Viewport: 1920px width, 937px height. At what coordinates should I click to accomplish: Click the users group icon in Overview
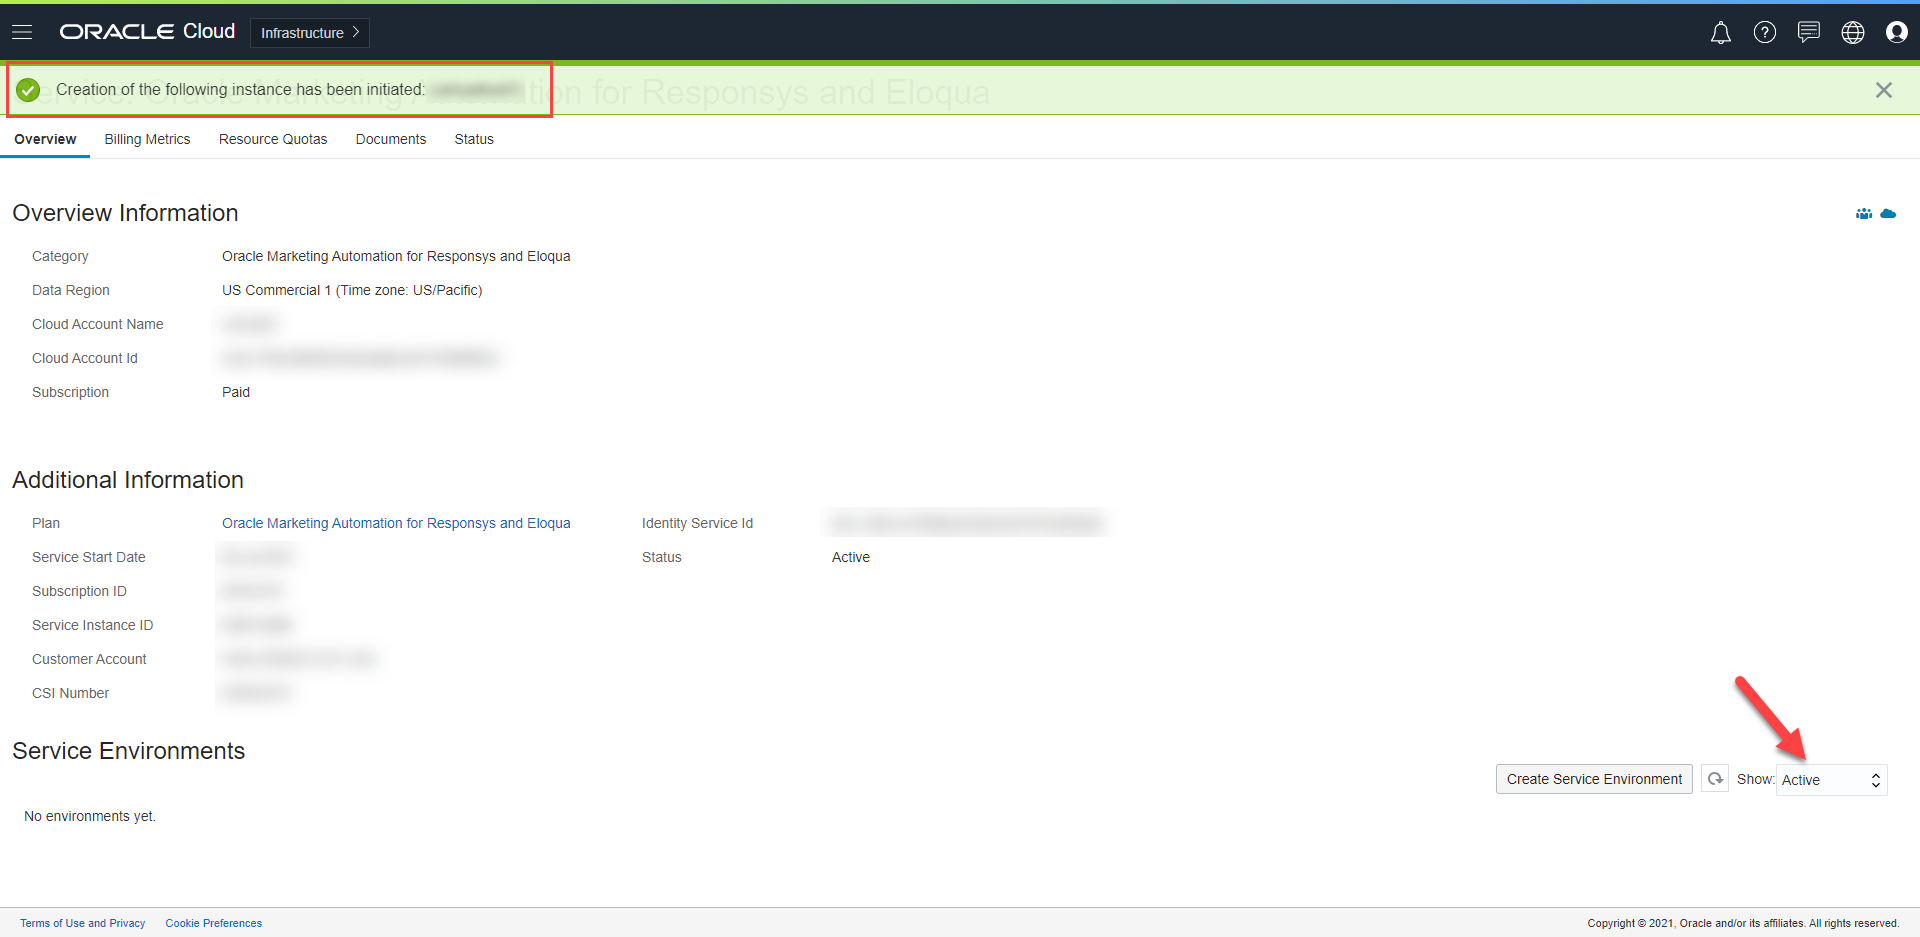(x=1864, y=213)
